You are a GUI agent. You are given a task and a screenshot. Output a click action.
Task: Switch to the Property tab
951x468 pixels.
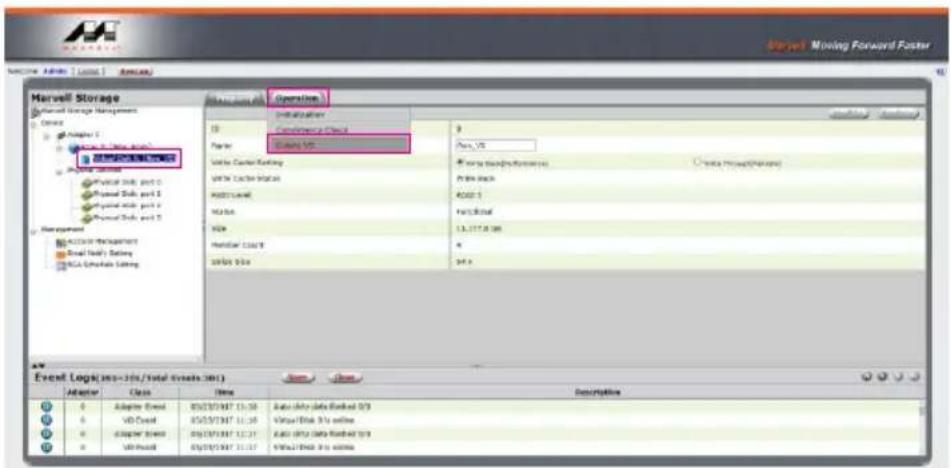point(235,98)
